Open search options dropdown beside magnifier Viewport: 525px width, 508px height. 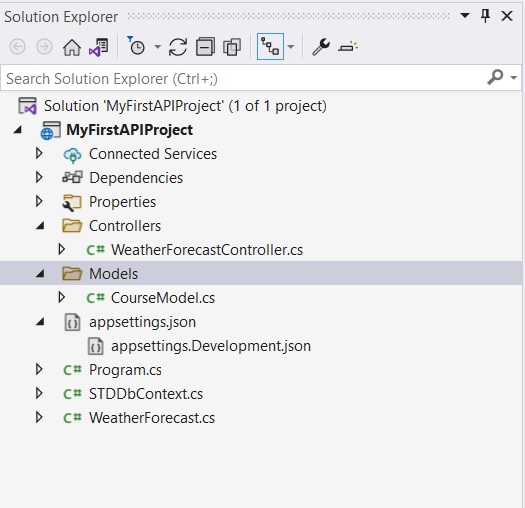(513, 78)
